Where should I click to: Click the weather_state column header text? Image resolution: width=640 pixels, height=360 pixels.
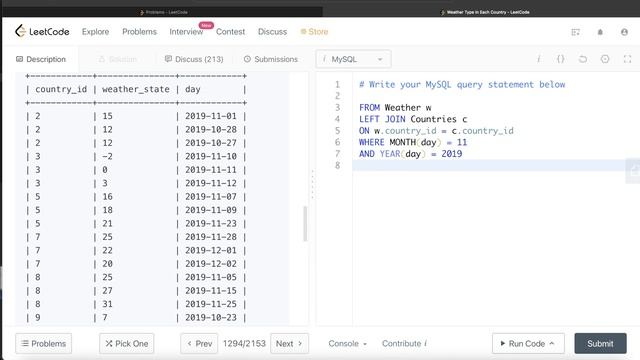coord(136,89)
